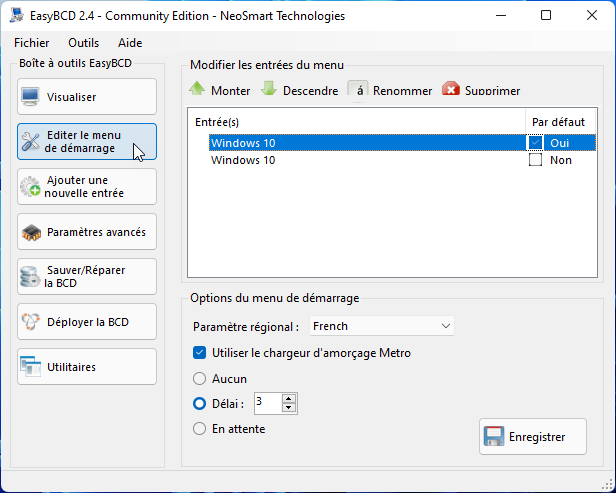616x493 pixels.
Task: Click the red X Supprimer icon
Action: tap(451, 89)
